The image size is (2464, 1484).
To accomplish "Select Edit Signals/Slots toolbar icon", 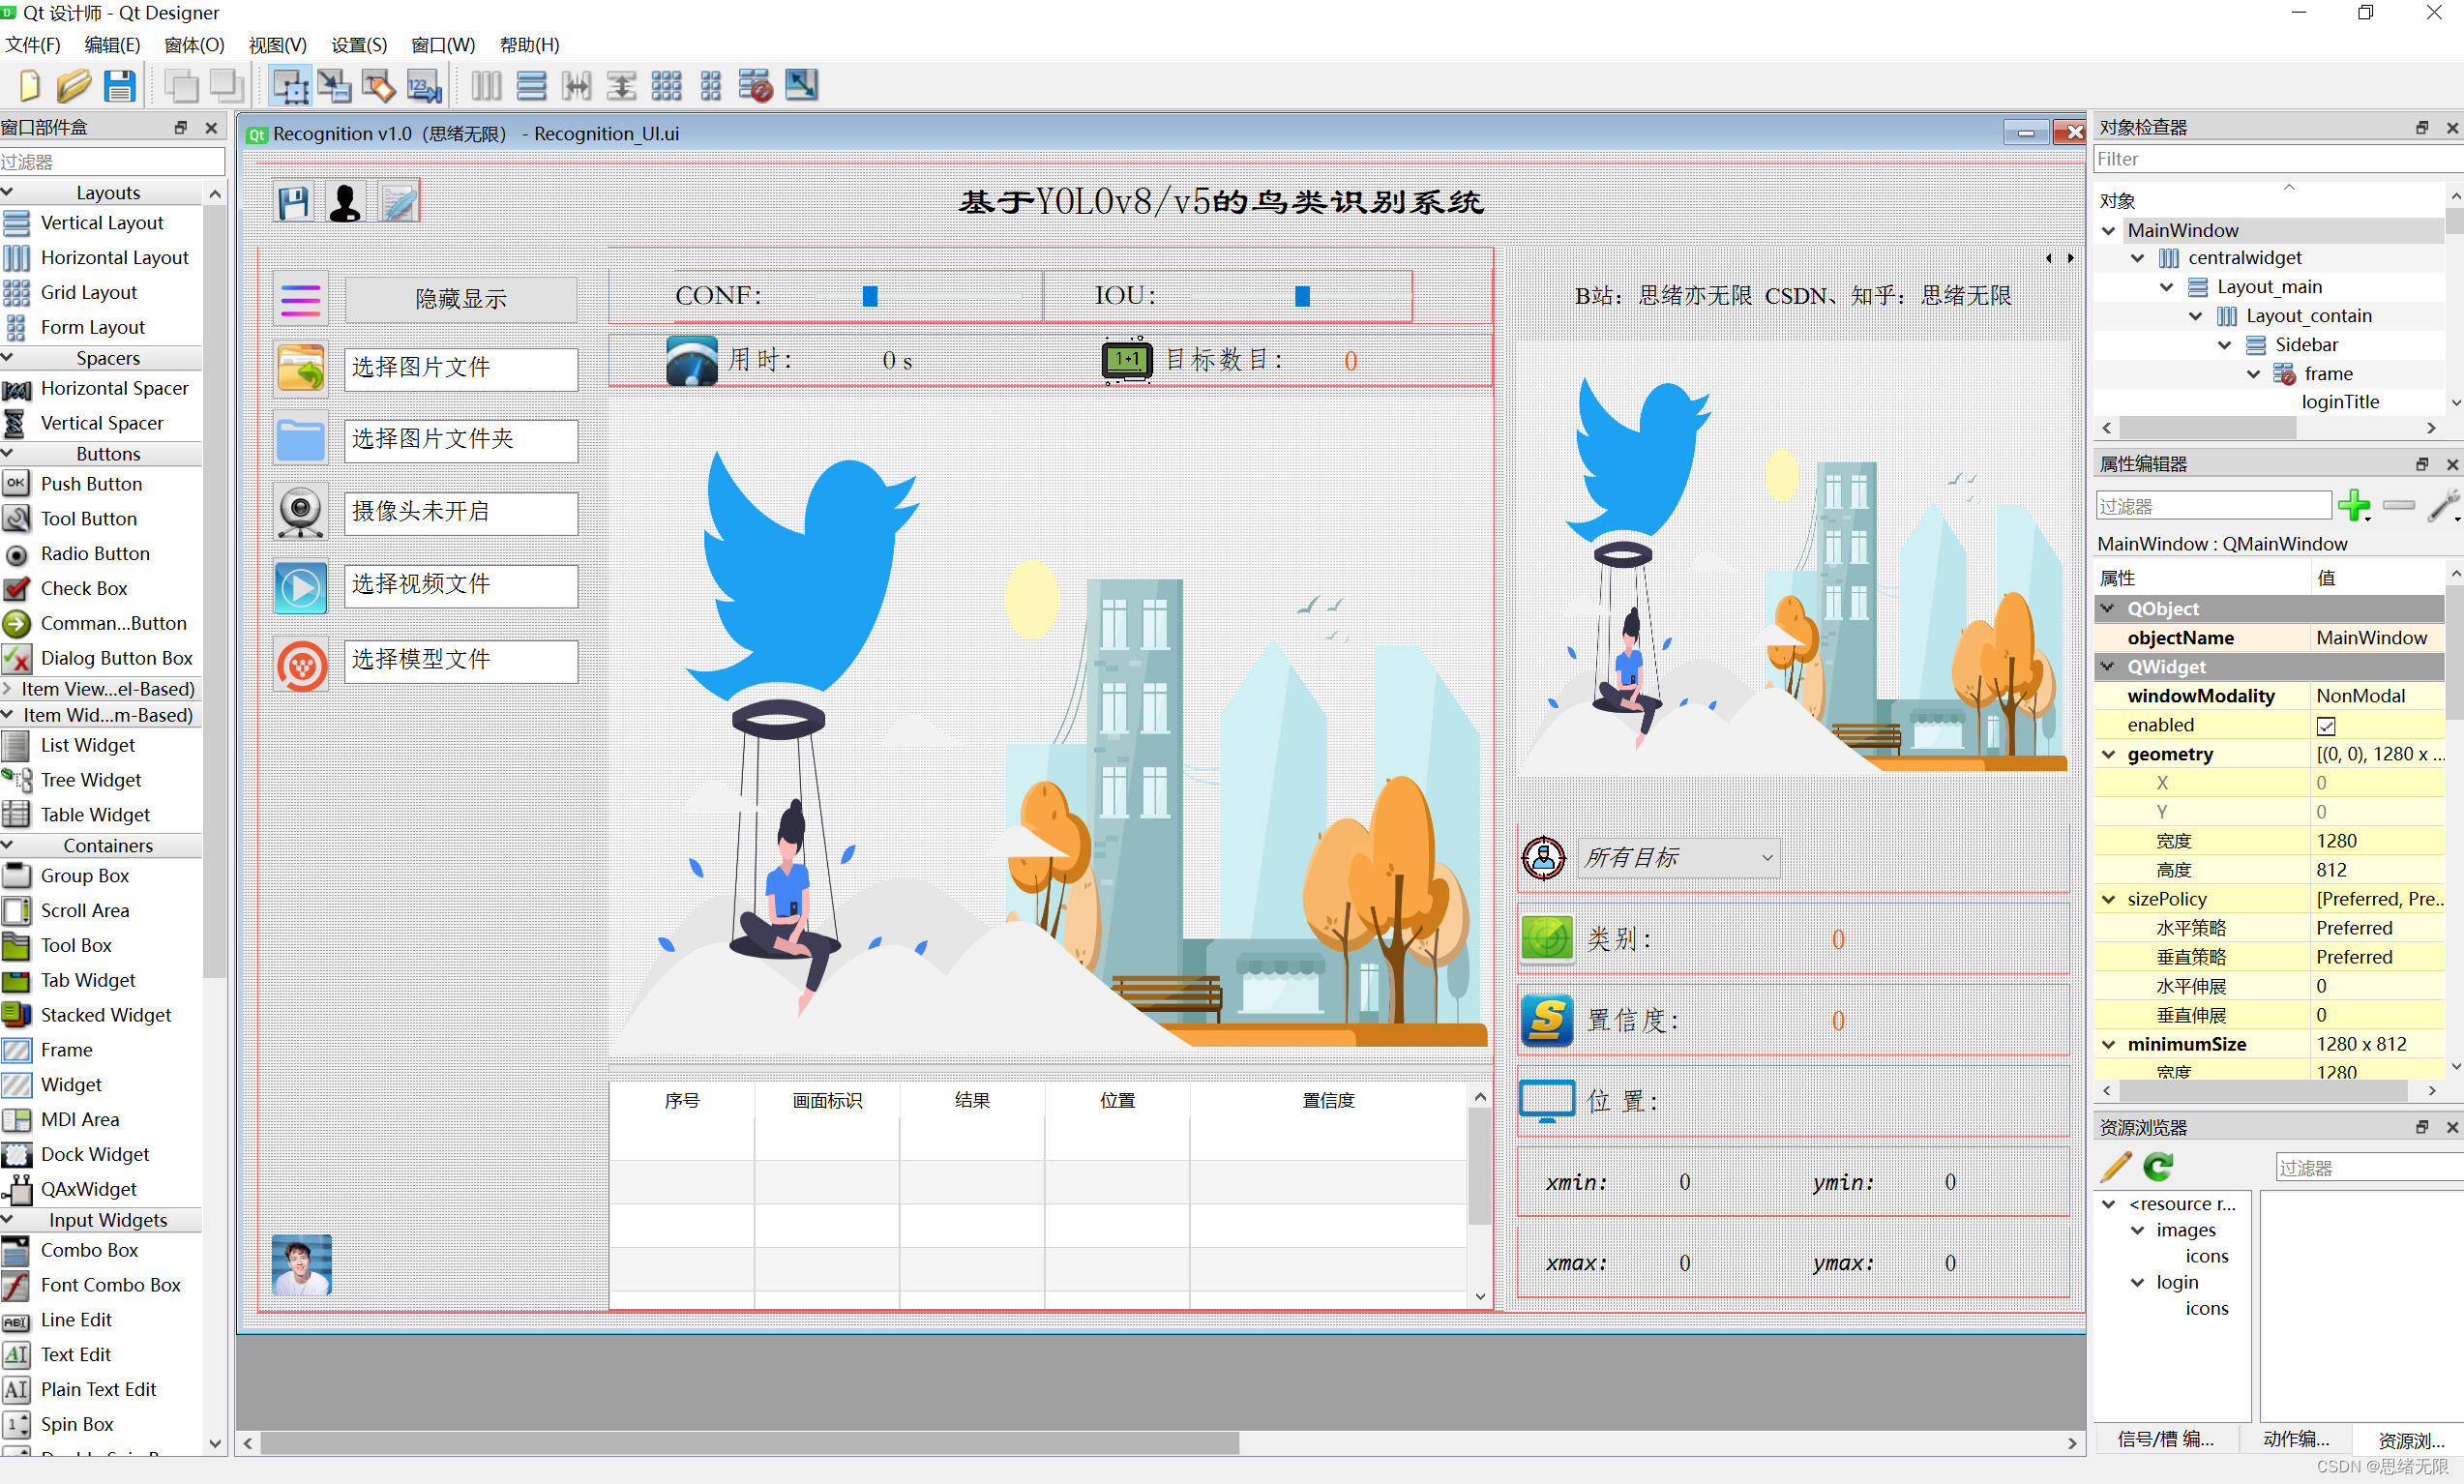I will (x=334, y=86).
